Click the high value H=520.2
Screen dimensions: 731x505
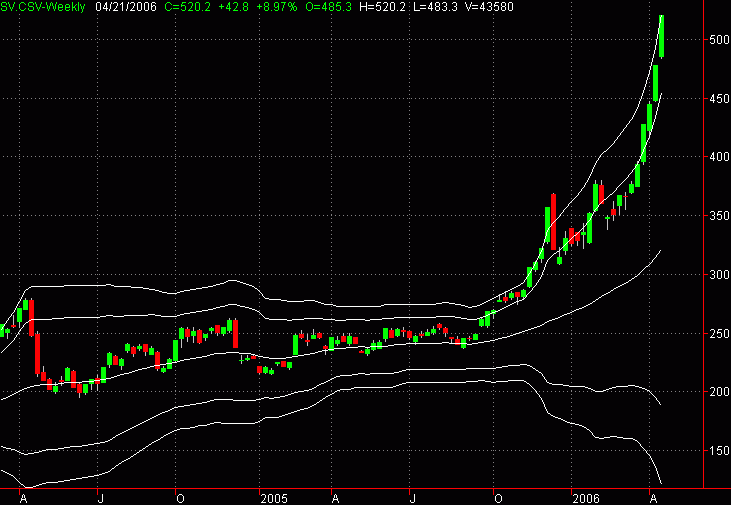(x=382, y=7)
